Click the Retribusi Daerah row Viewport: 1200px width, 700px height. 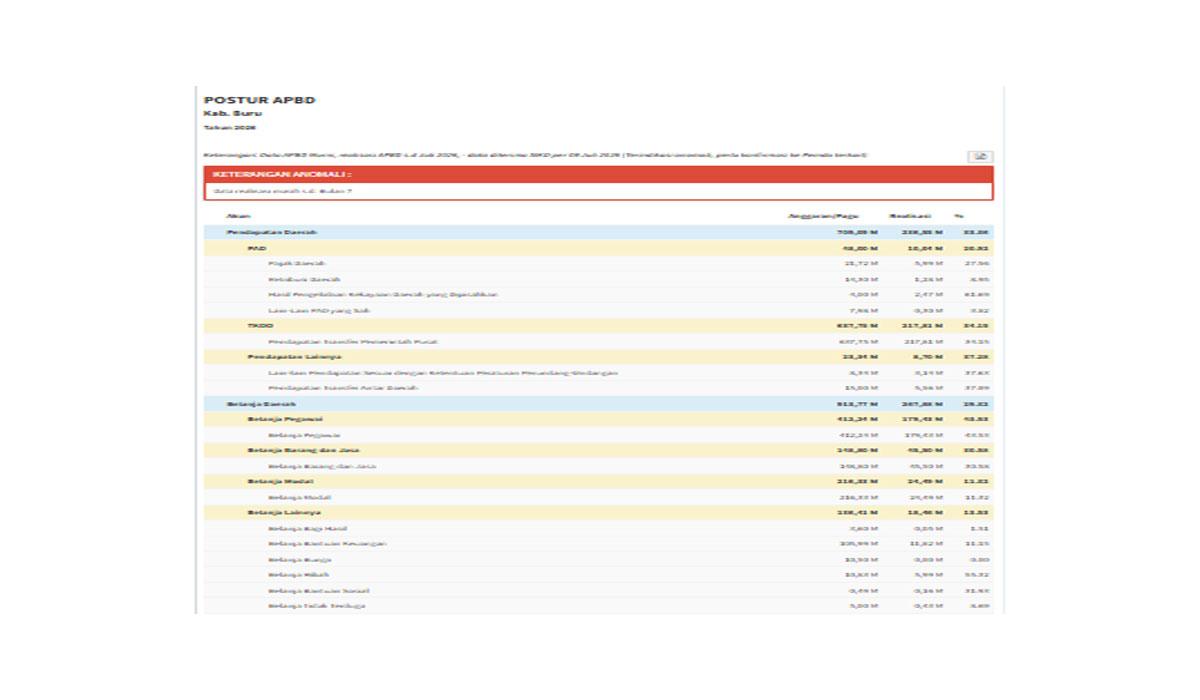pos(599,279)
